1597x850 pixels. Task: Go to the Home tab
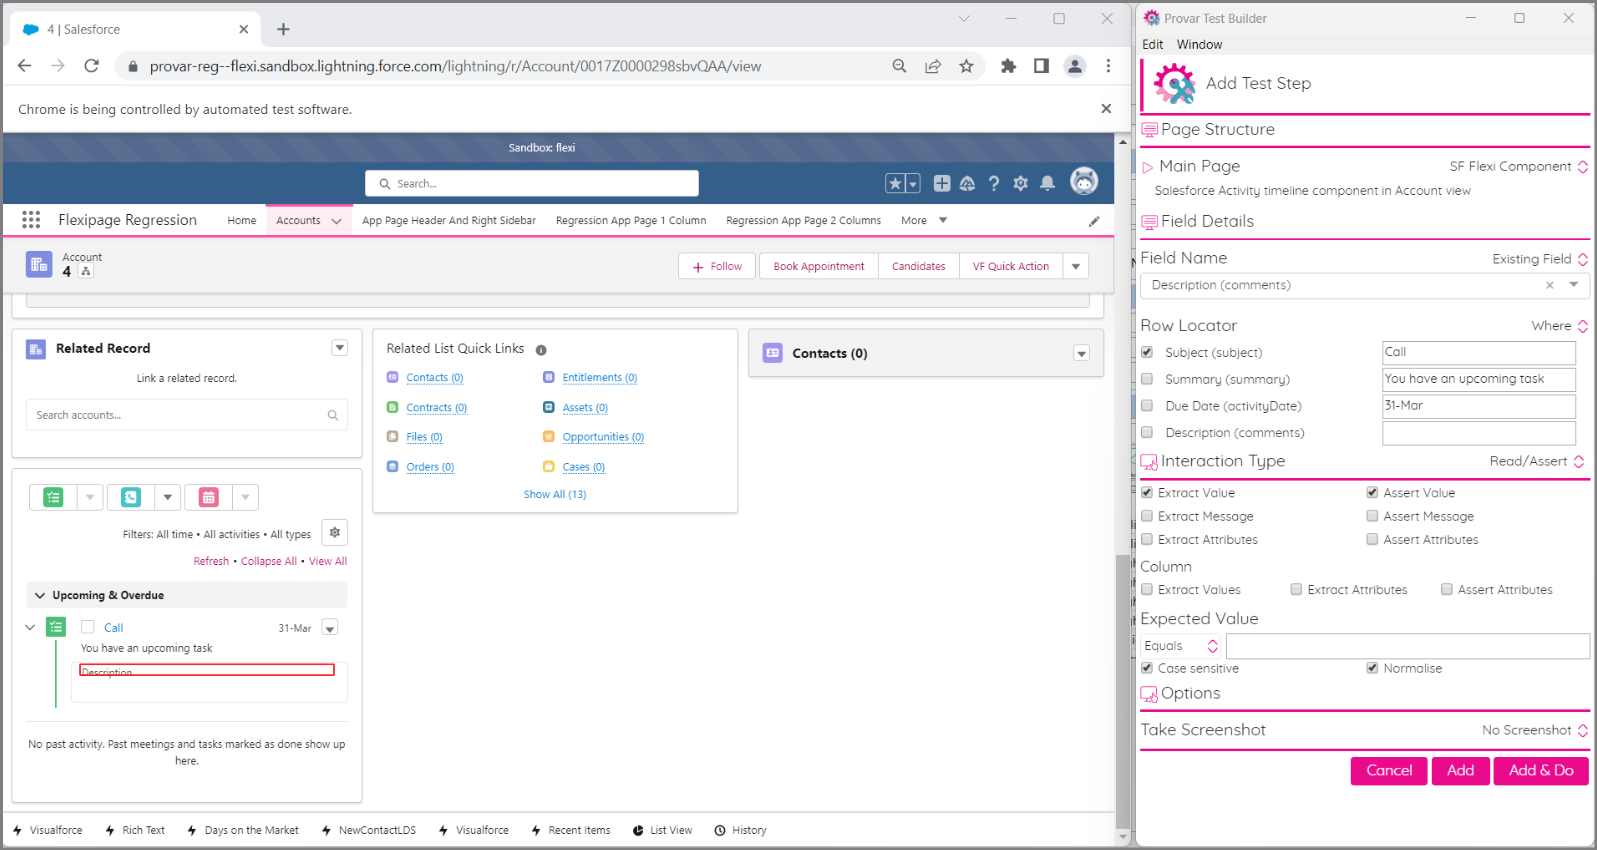pyautogui.click(x=242, y=220)
